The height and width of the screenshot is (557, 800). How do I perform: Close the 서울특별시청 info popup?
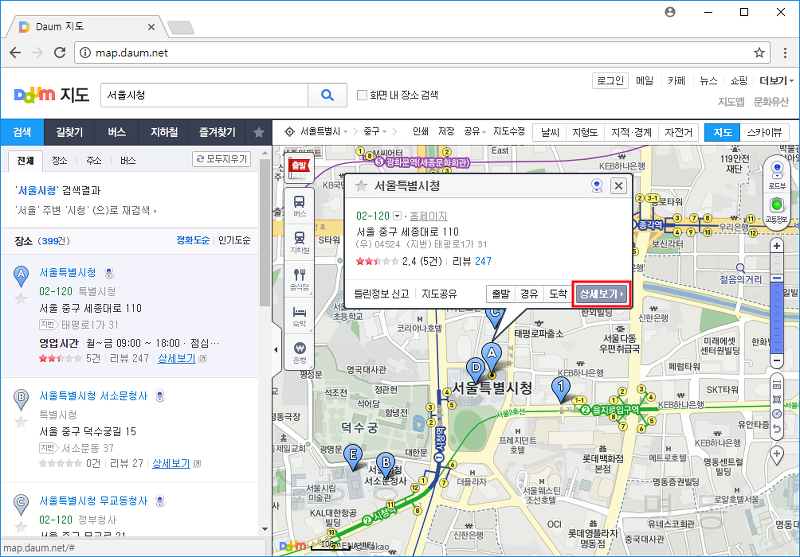(618, 186)
